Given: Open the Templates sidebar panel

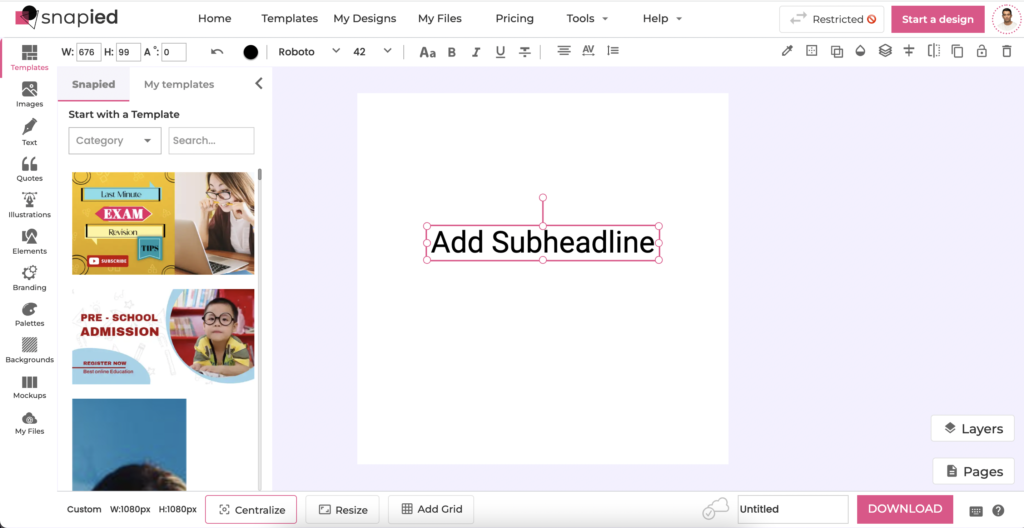Looking at the screenshot, I should pyautogui.click(x=29, y=58).
